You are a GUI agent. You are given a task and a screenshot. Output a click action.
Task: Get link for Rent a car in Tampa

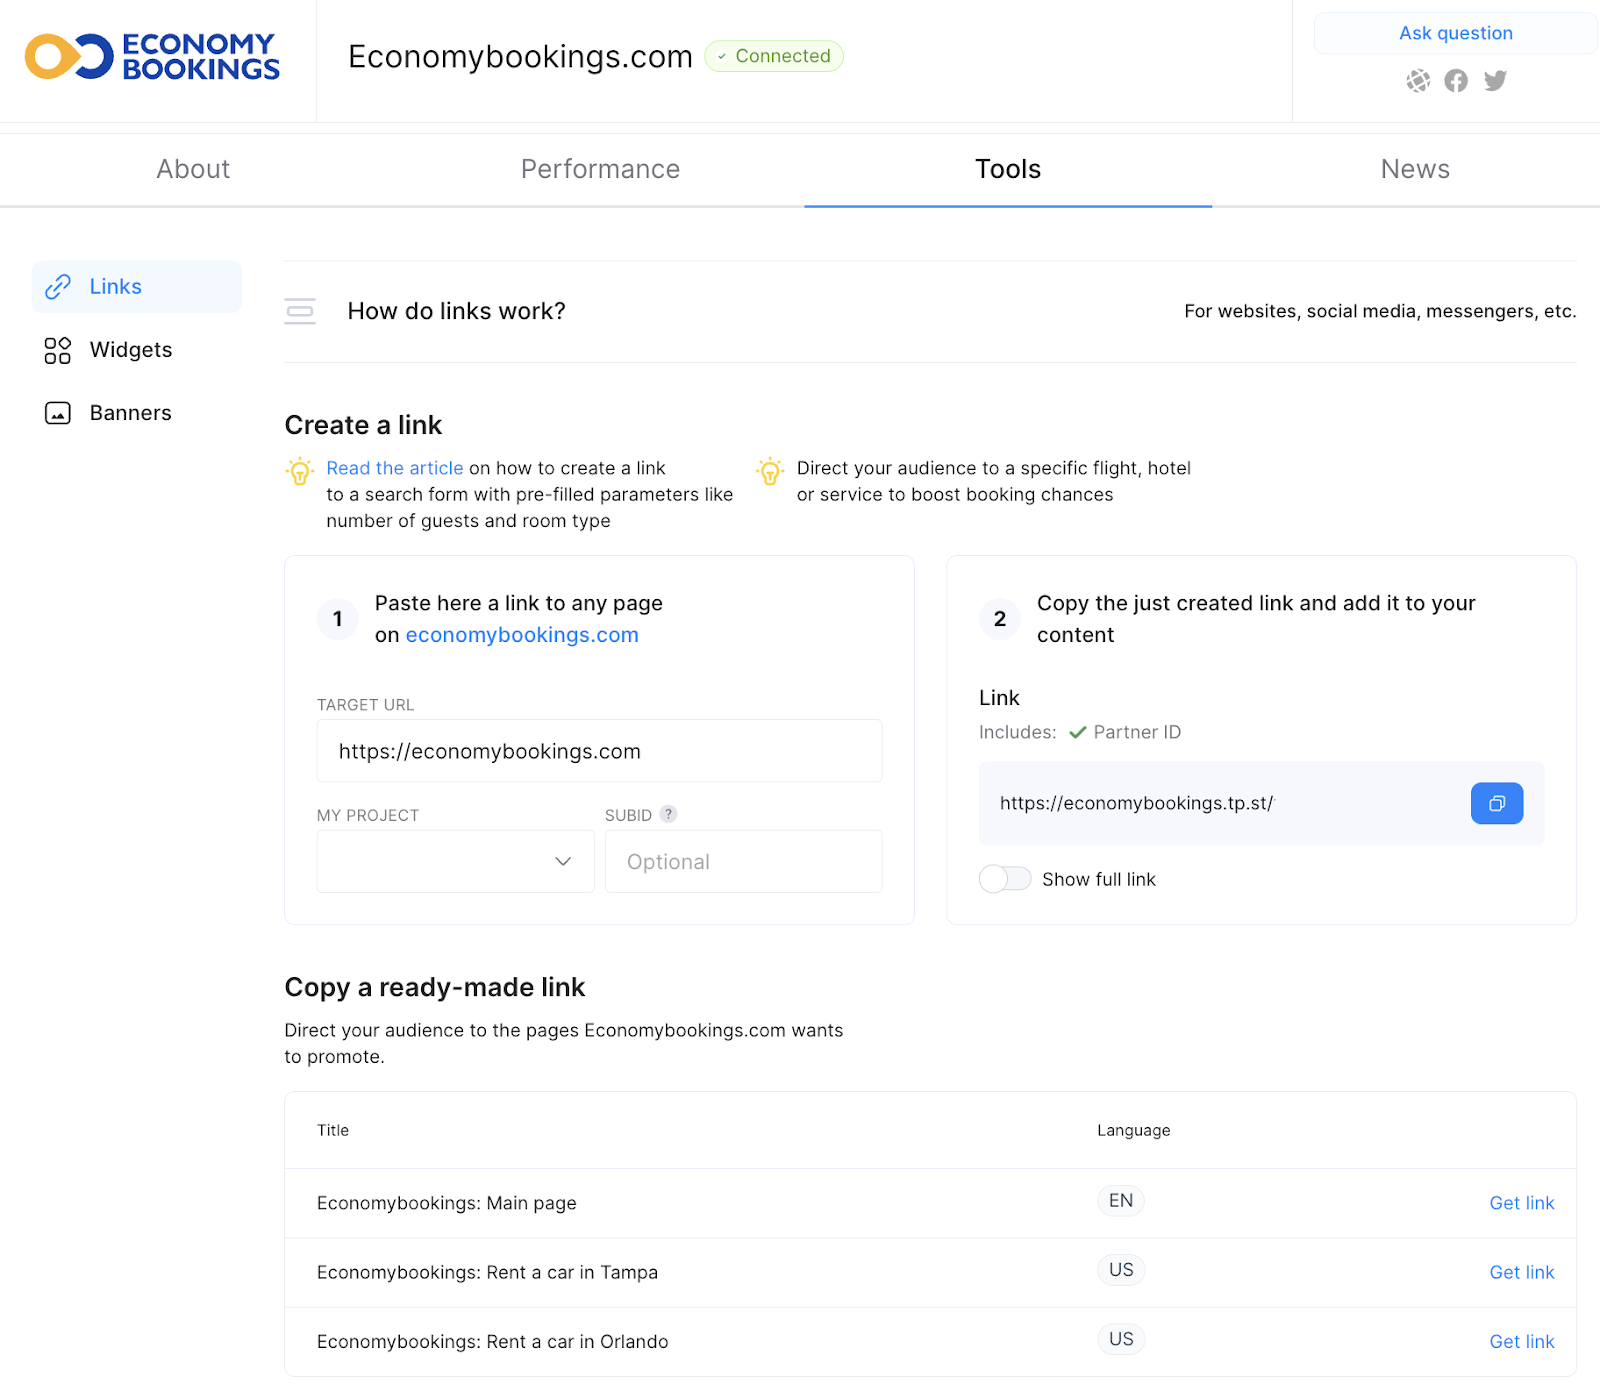click(x=1521, y=1272)
